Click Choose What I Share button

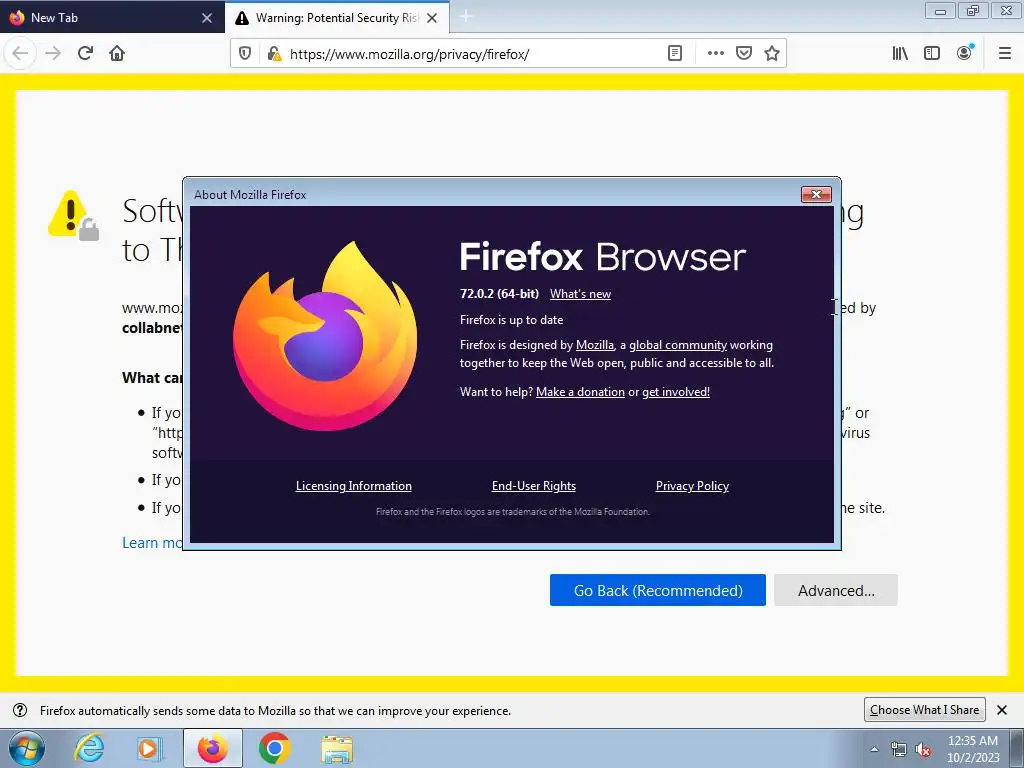pyautogui.click(x=924, y=710)
